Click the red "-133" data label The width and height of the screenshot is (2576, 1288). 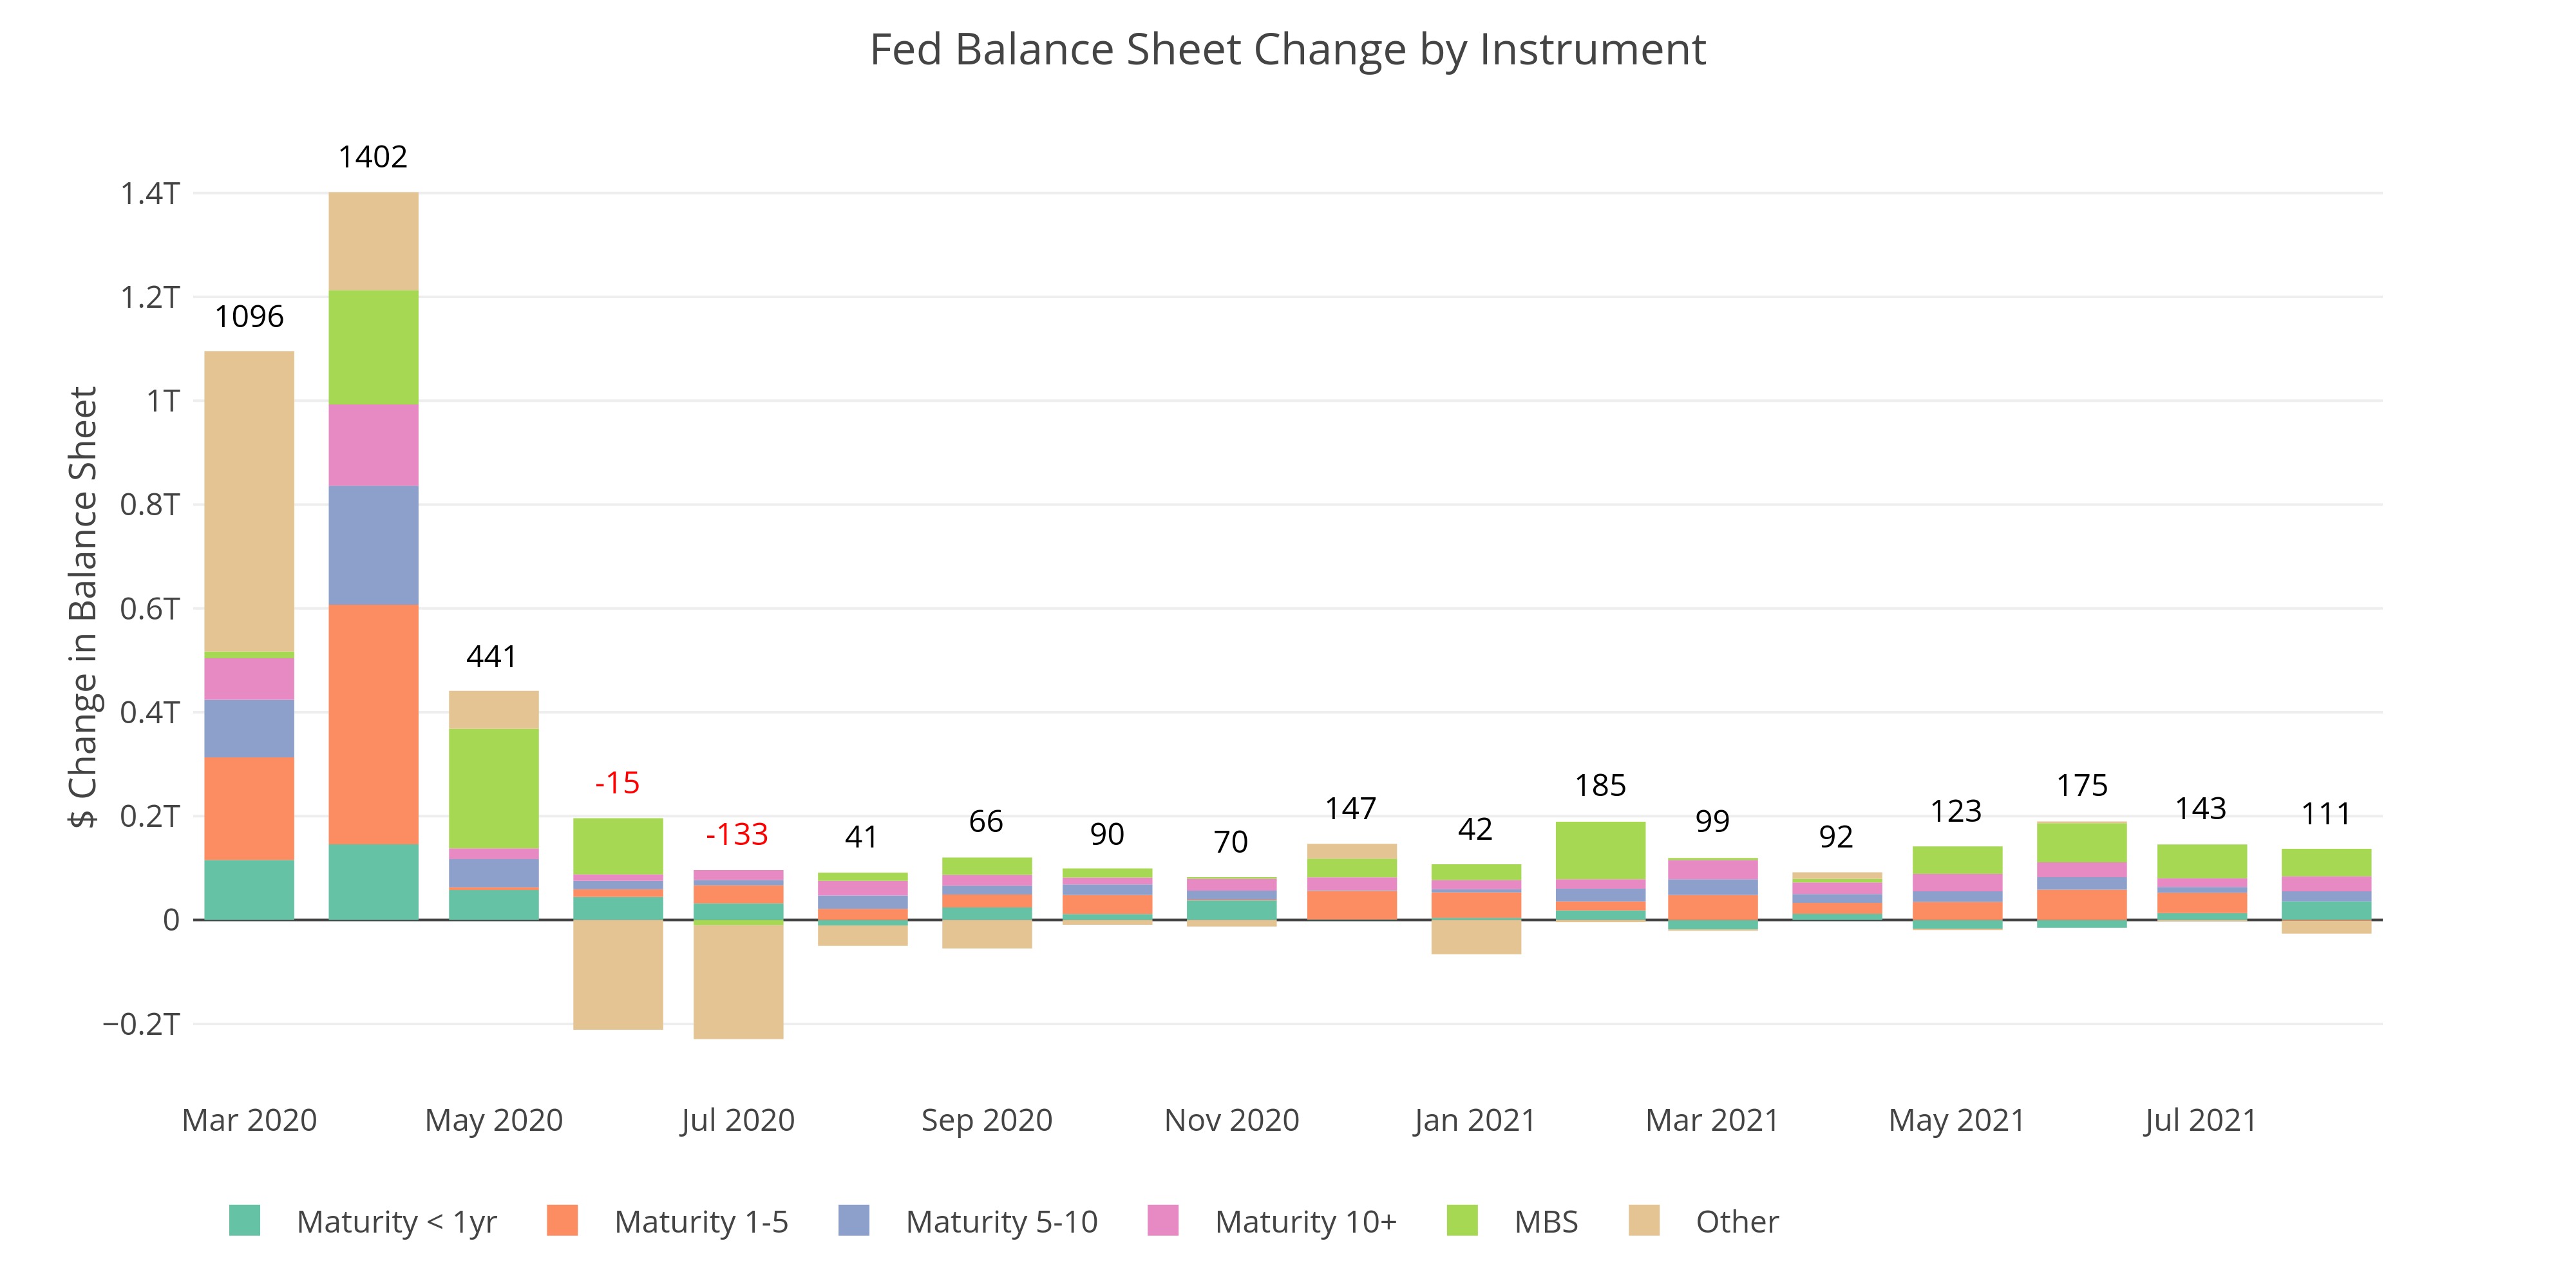(737, 834)
